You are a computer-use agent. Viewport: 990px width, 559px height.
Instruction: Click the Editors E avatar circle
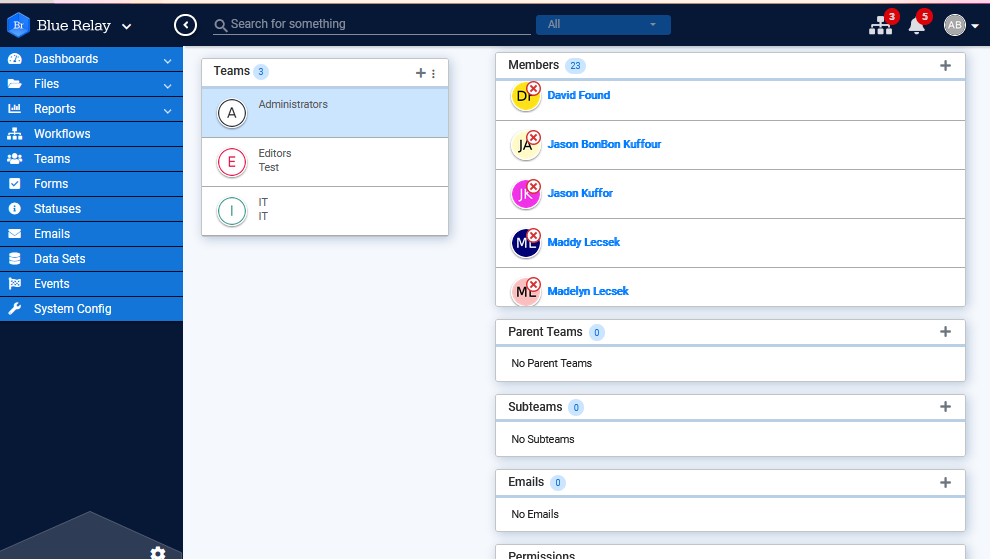pos(232,162)
